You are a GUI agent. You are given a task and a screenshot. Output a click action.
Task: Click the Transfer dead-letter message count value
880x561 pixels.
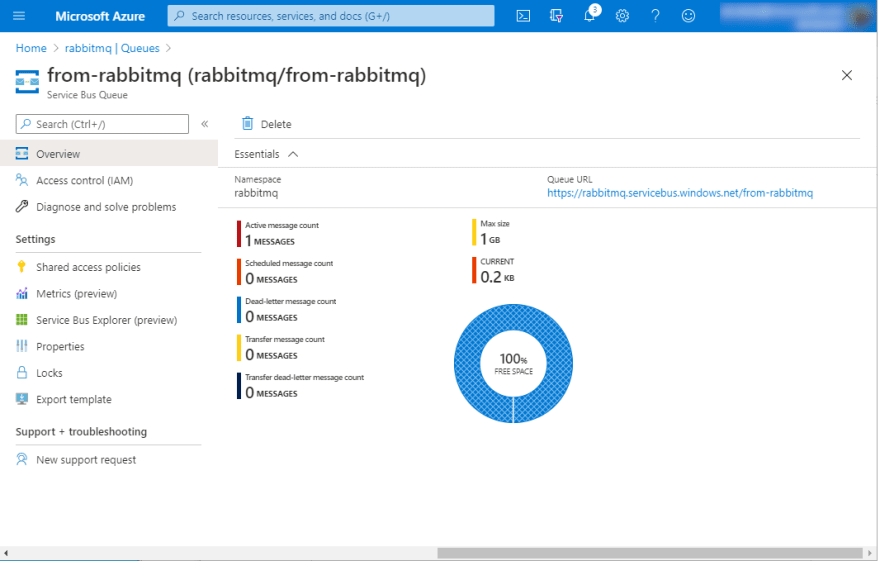(271, 393)
